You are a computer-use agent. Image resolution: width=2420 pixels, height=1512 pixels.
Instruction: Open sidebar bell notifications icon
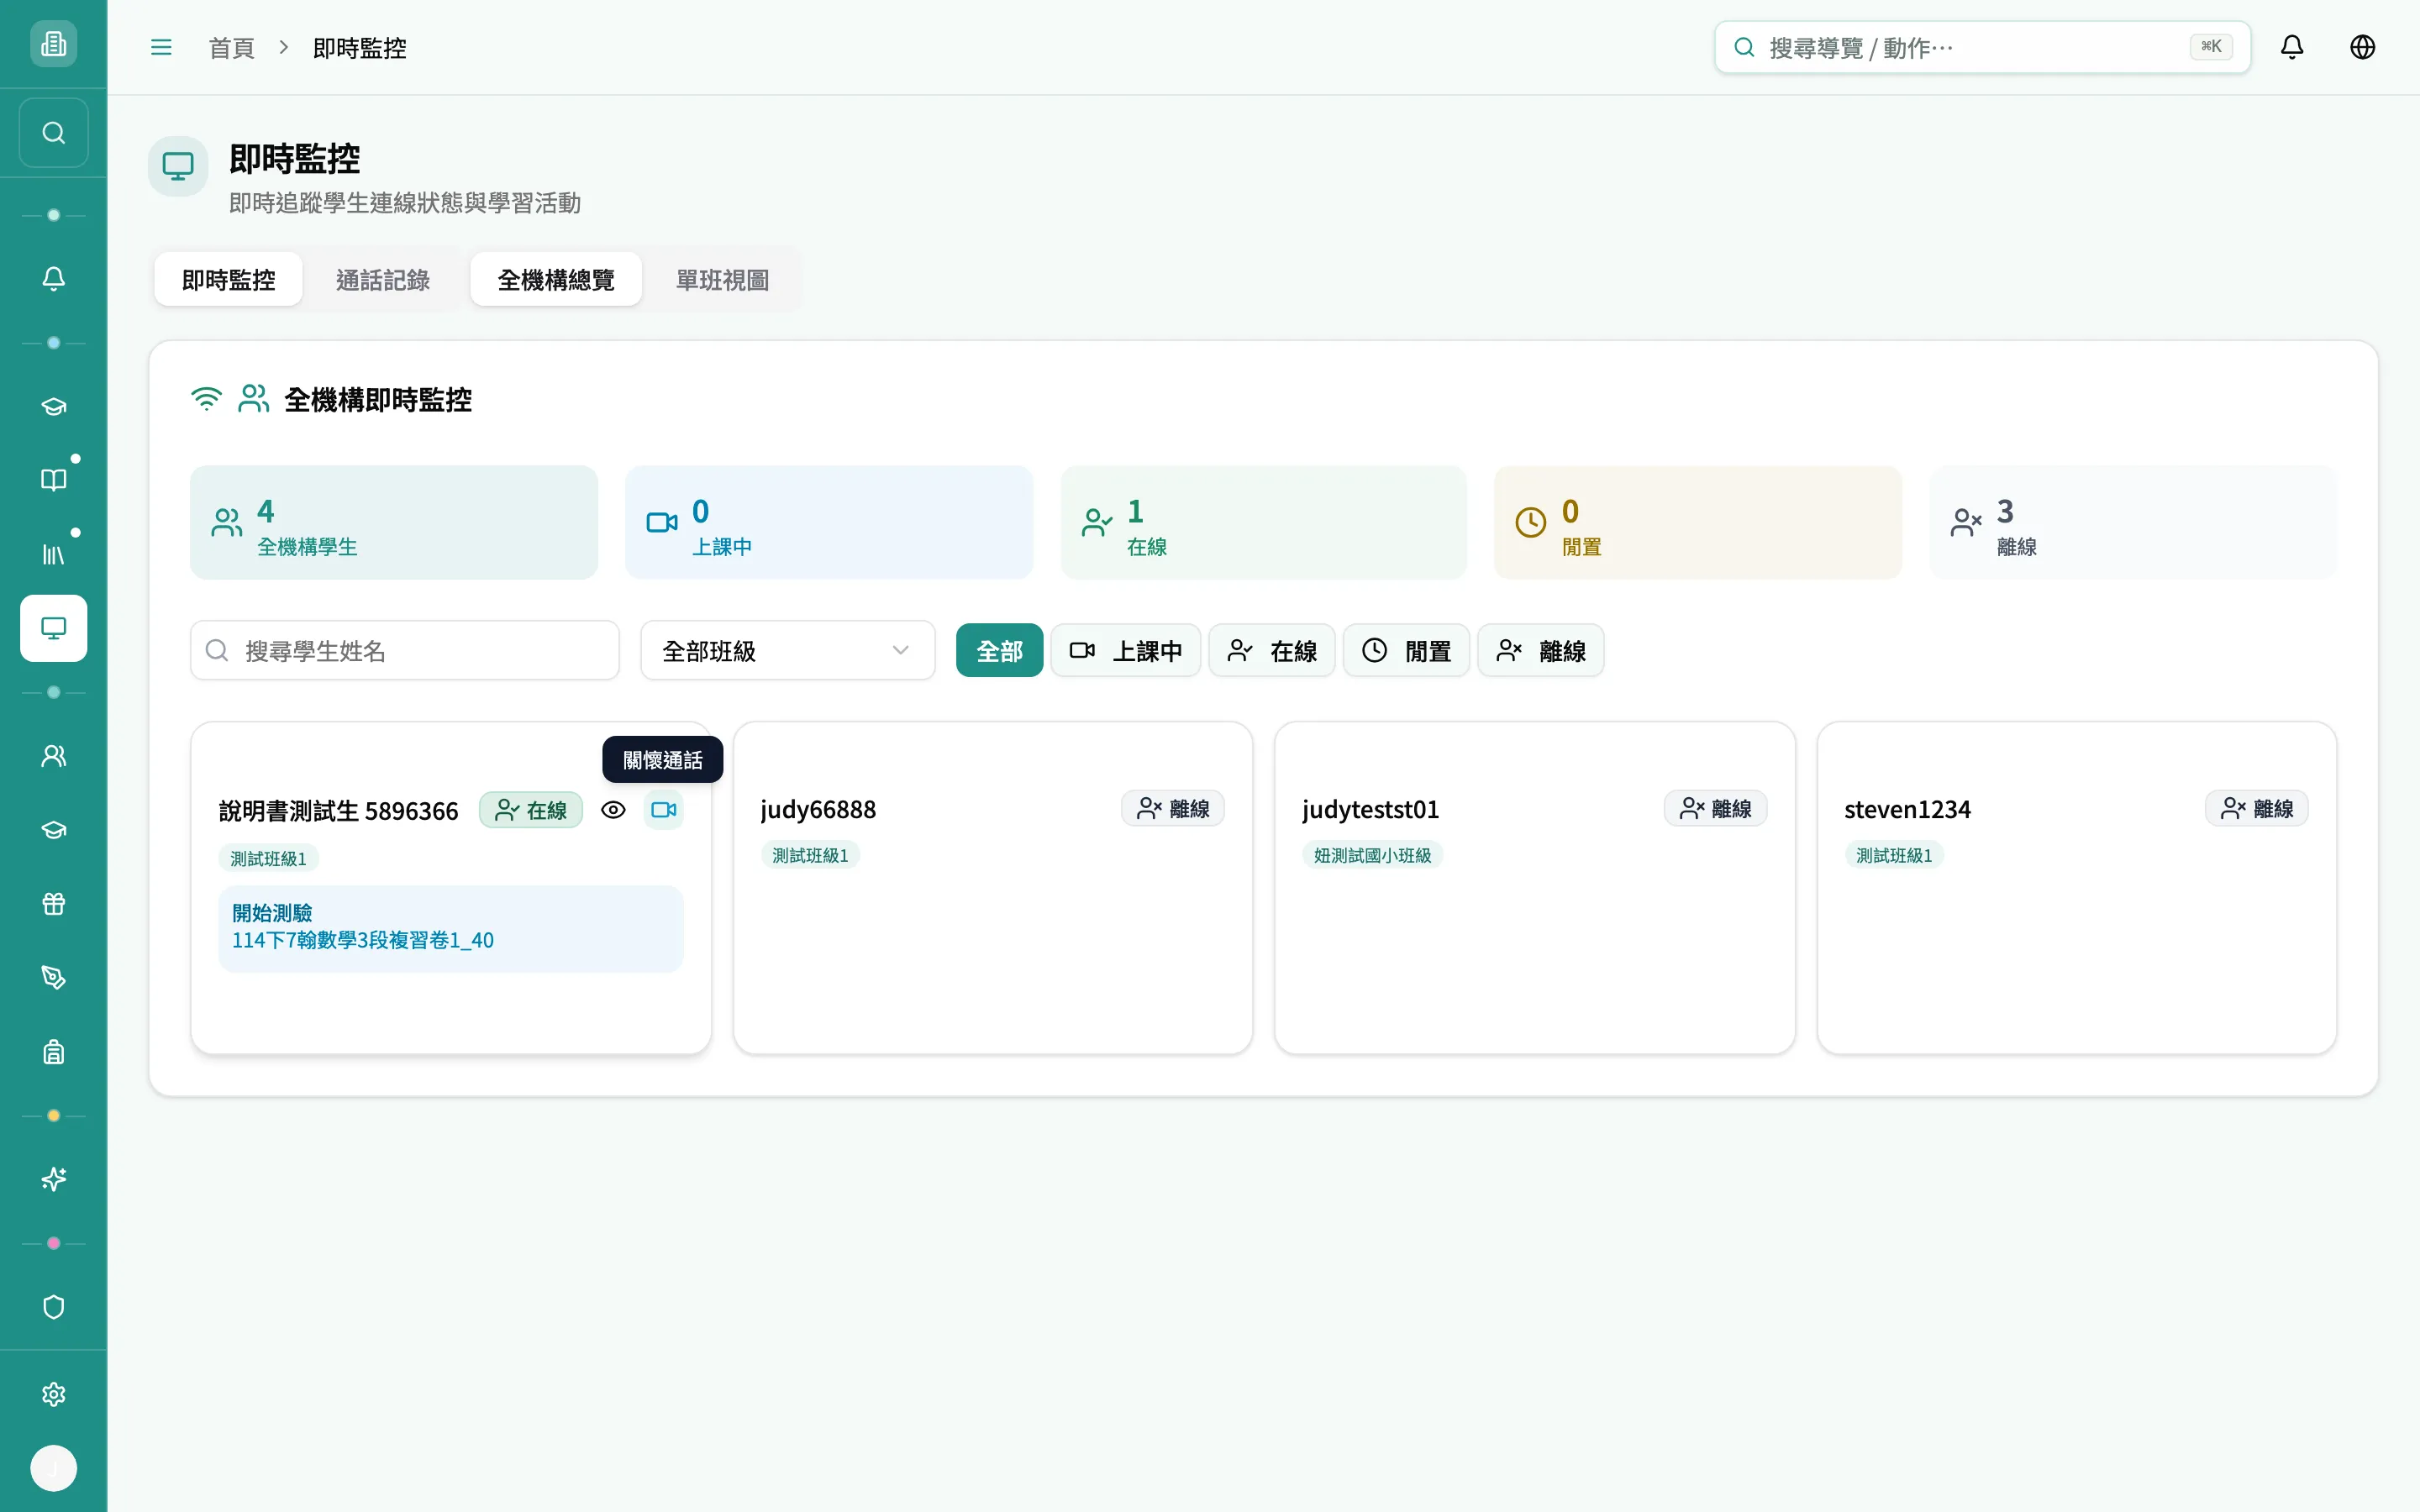click(53, 278)
